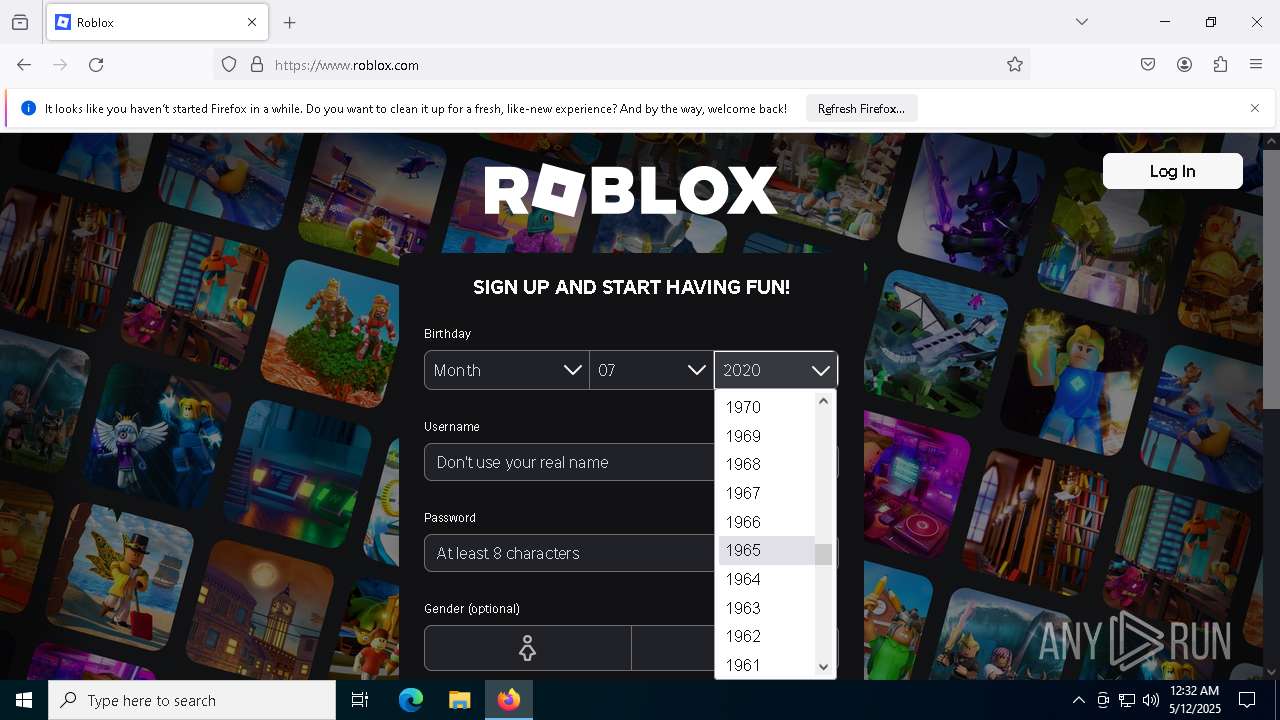
Task: Close the Roblox tab
Action: pos(252,22)
